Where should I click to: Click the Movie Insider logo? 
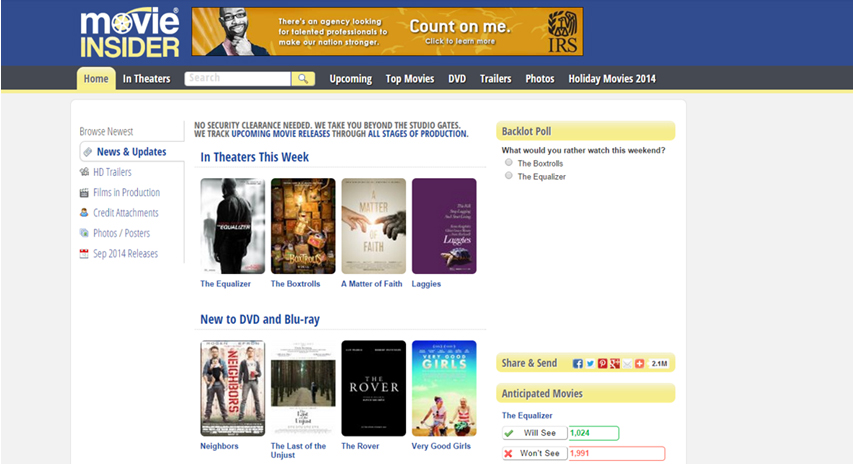tap(129, 33)
